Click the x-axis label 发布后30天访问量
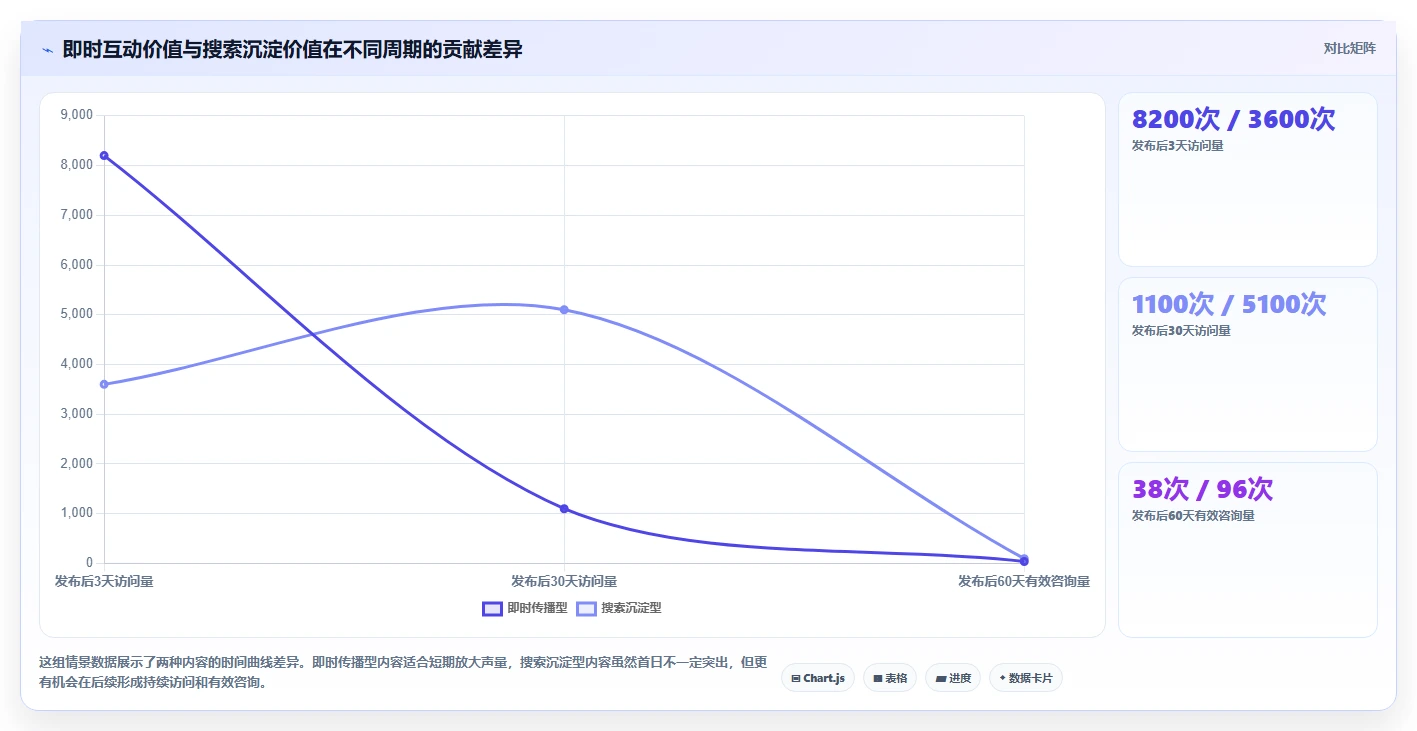The width and height of the screenshot is (1417, 731). (x=564, y=581)
